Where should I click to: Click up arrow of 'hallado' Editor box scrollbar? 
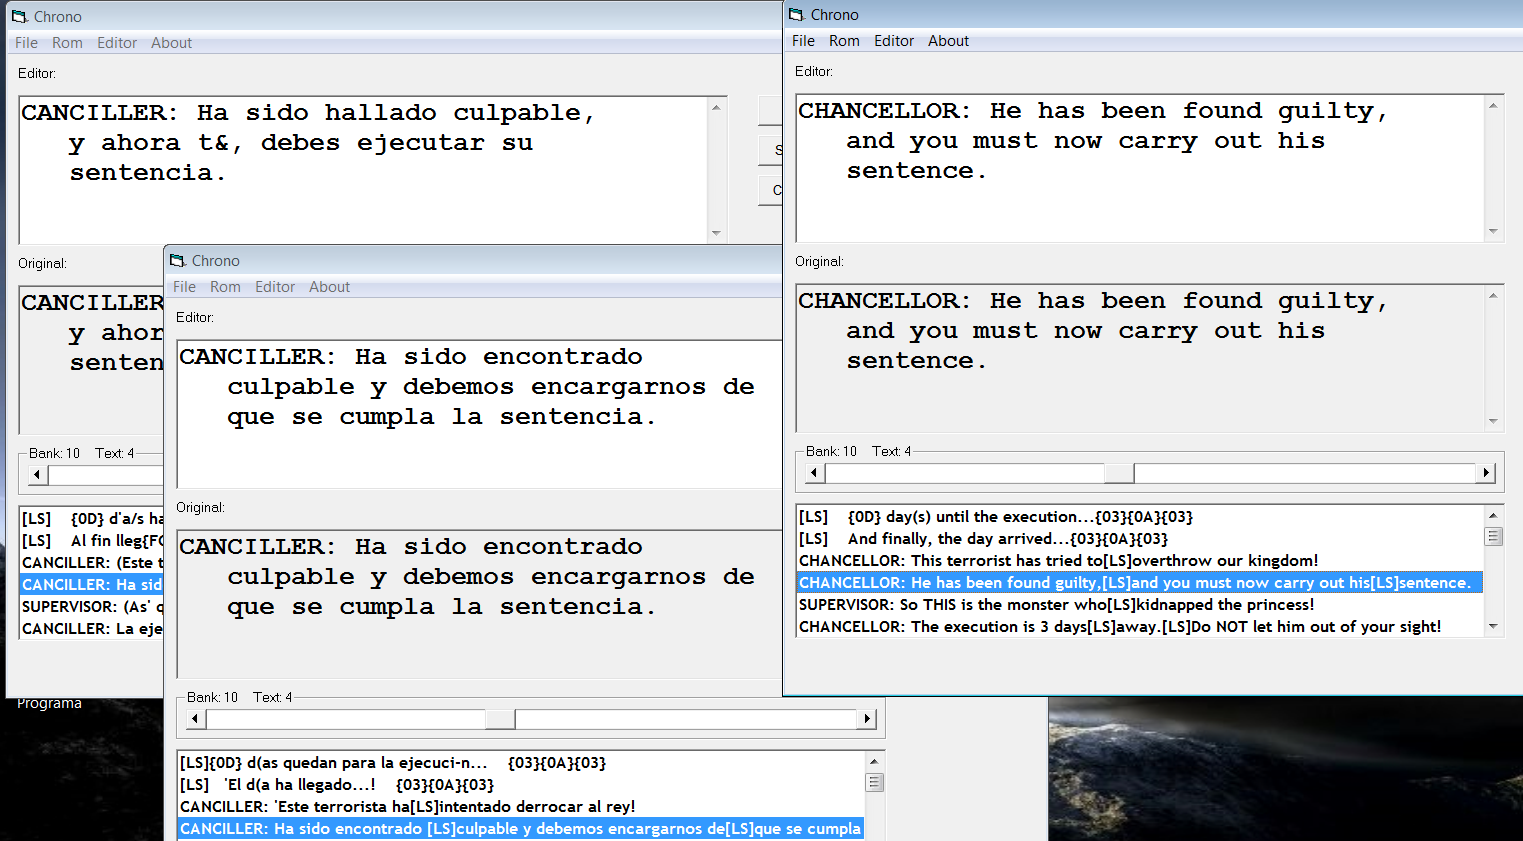point(716,107)
